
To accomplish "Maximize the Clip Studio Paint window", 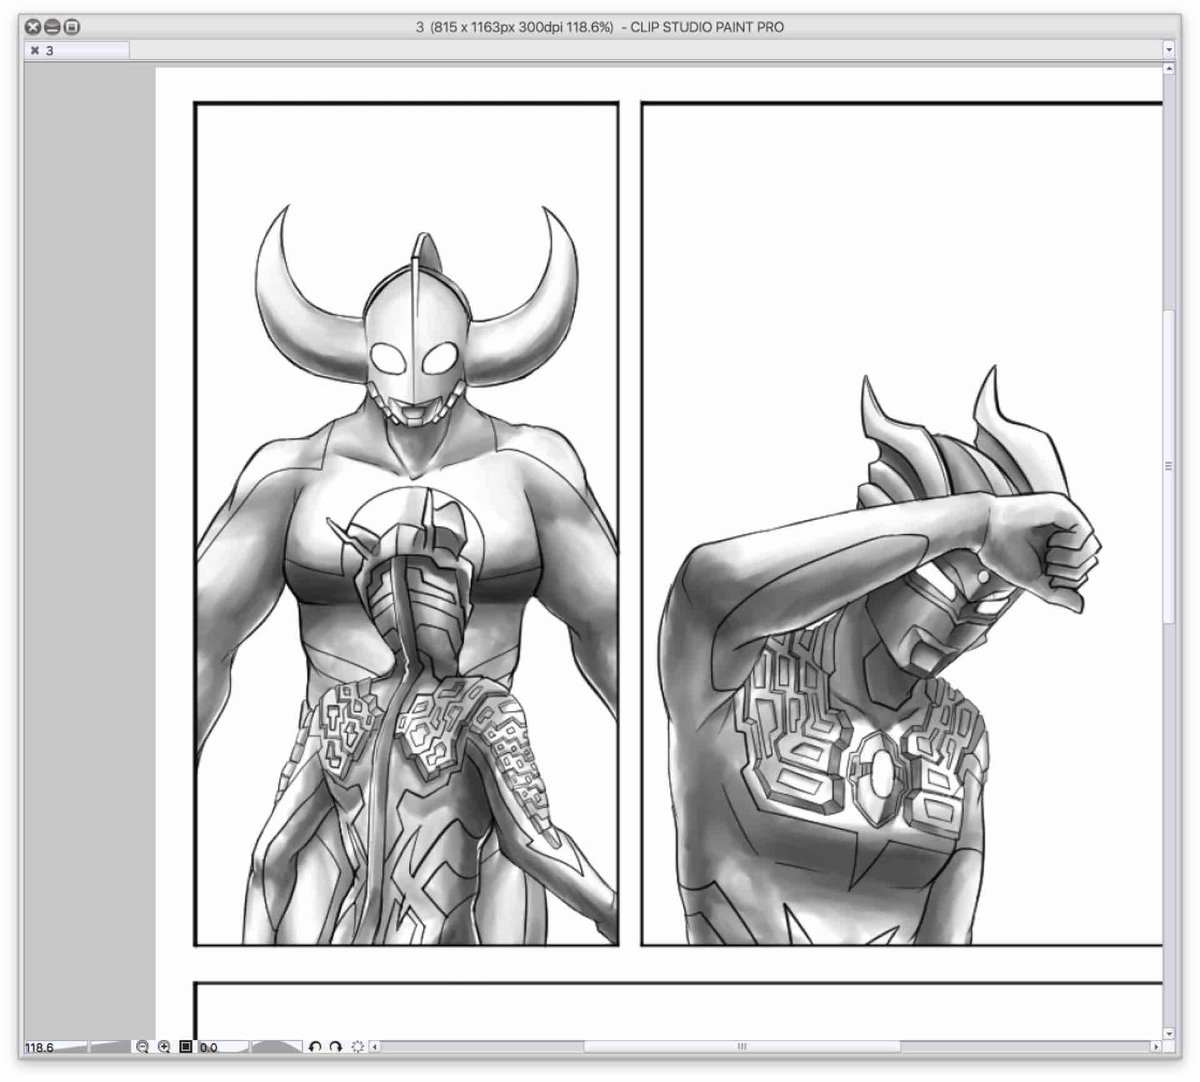I will [x=71, y=27].
